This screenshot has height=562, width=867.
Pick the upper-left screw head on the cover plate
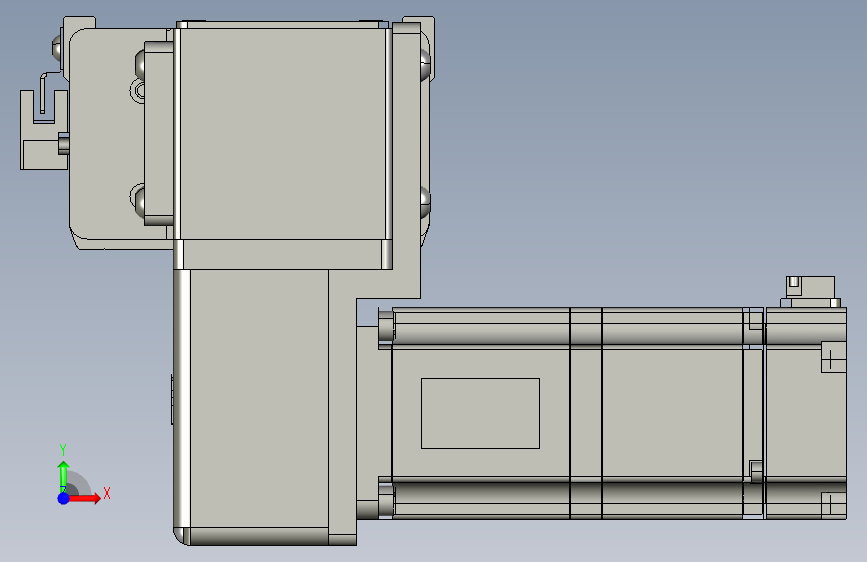(x=140, y=64)
